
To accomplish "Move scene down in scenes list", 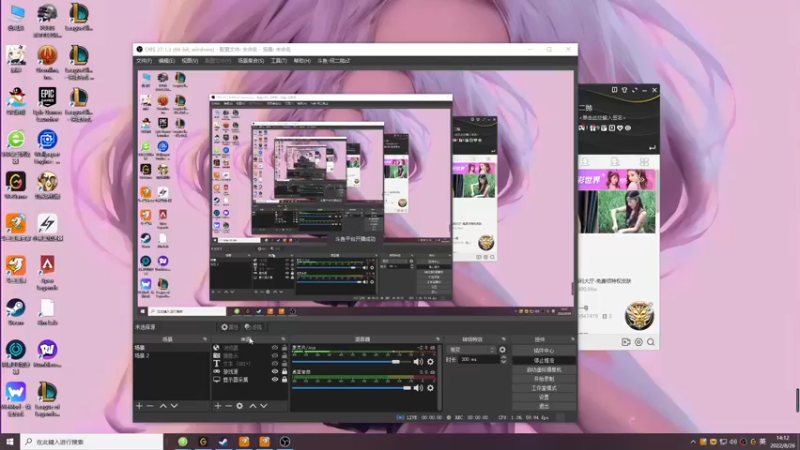I will [x=174, y=406].
